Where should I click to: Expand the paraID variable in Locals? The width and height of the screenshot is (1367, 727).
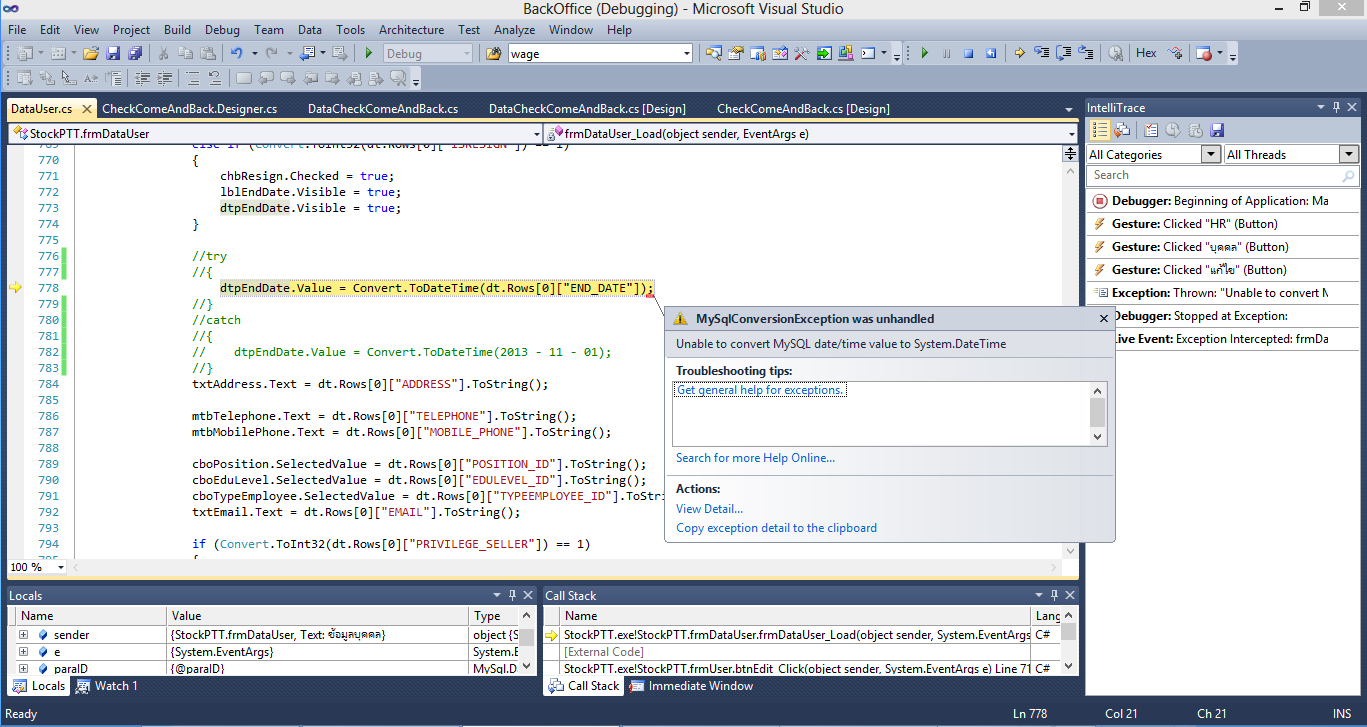(23, 668)
